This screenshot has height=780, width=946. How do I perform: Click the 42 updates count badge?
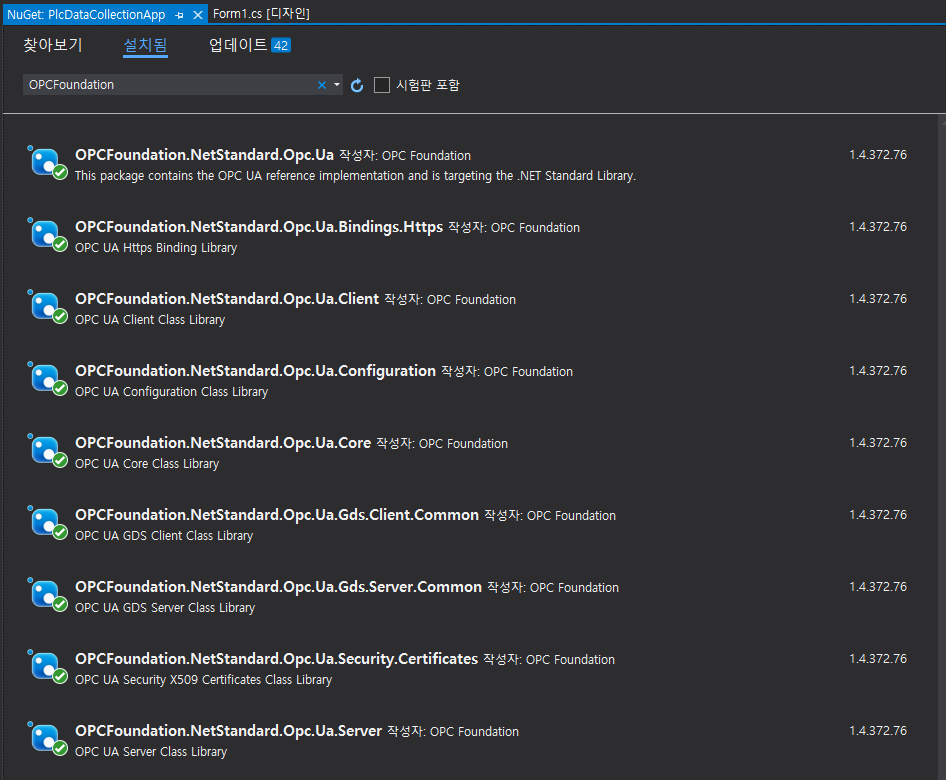pyautogui.click(x=281, y=45)
